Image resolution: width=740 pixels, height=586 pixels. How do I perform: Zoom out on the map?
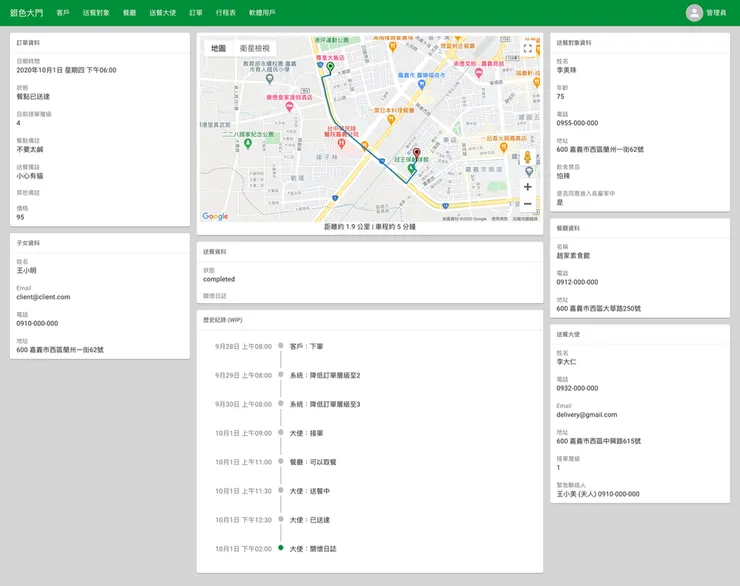[528, 204]
